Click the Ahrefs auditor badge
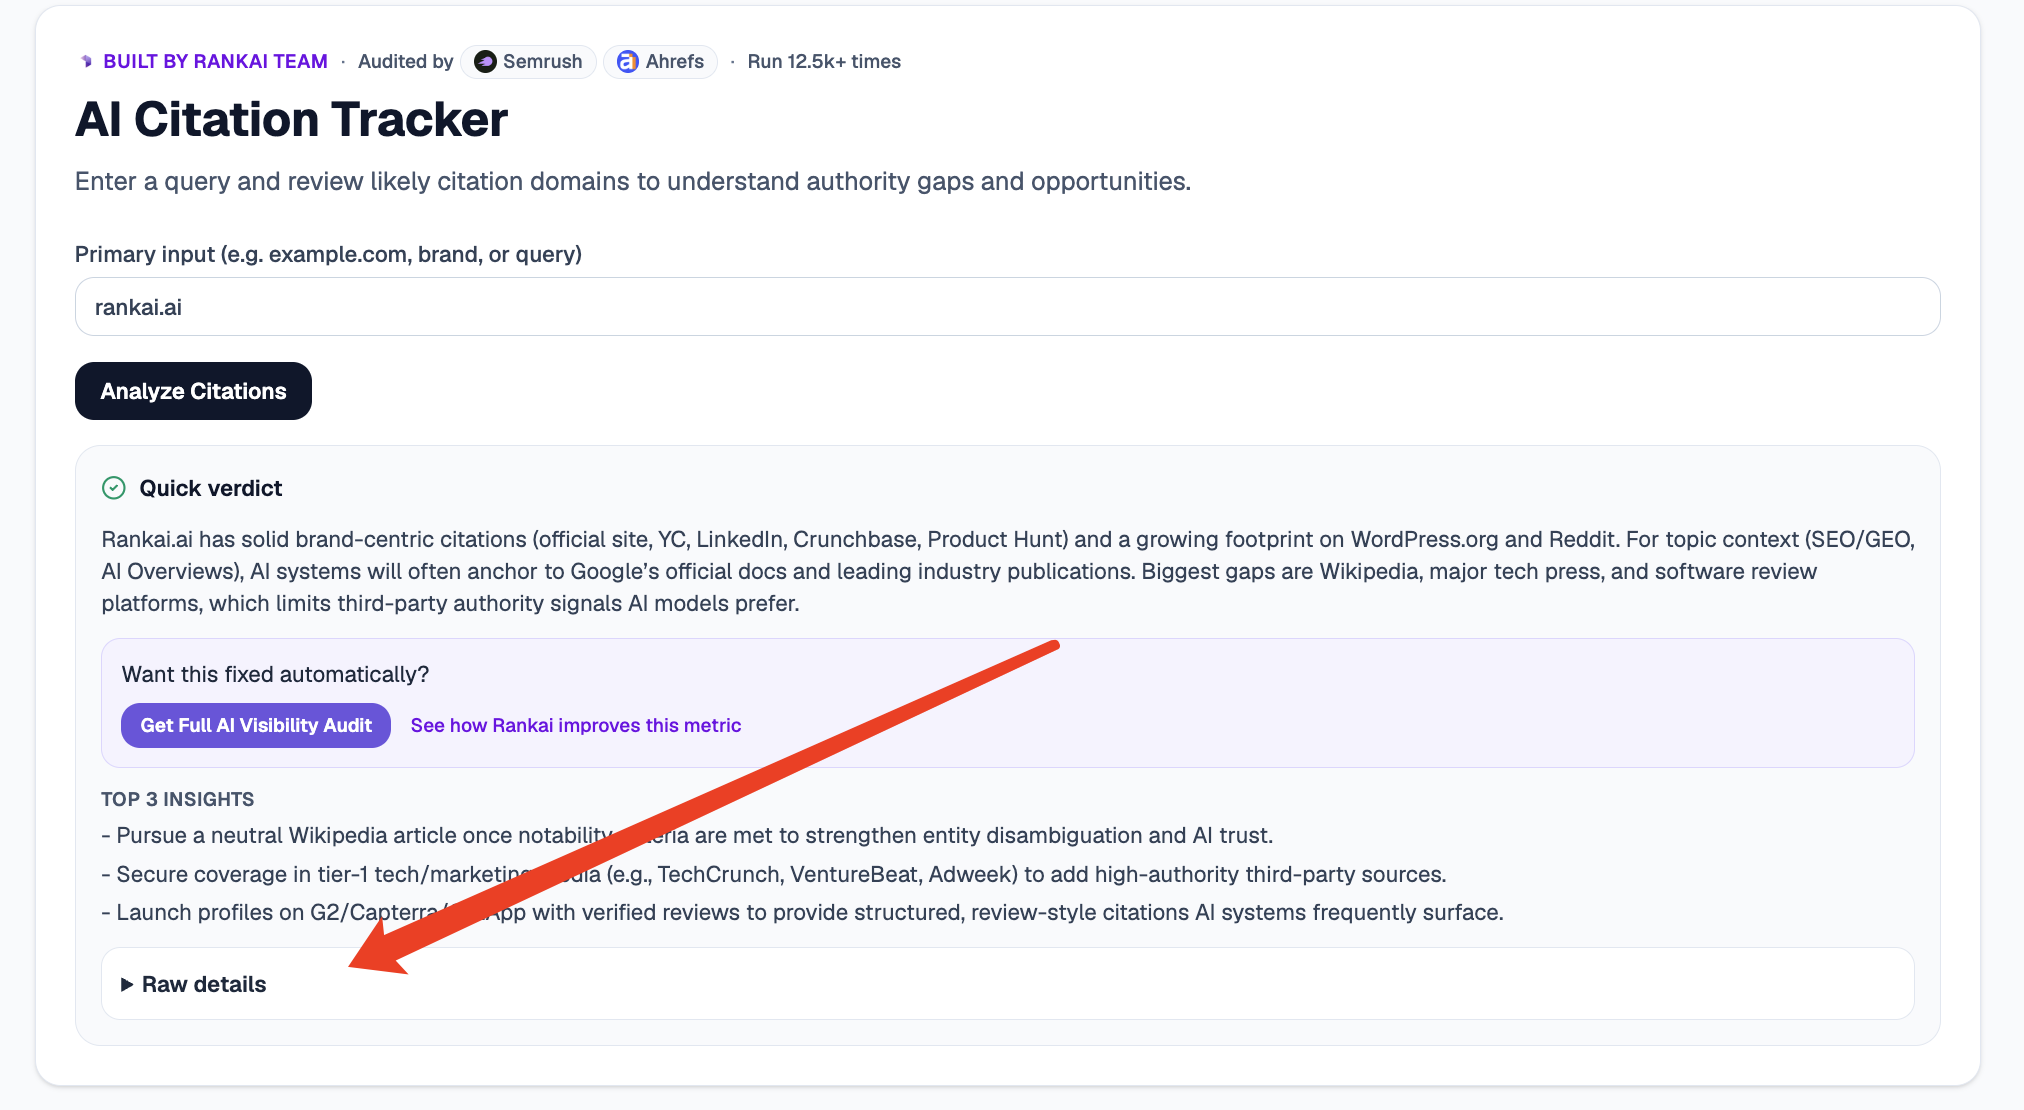Screen dimensions: 2024x1110 tap(660, 61)
